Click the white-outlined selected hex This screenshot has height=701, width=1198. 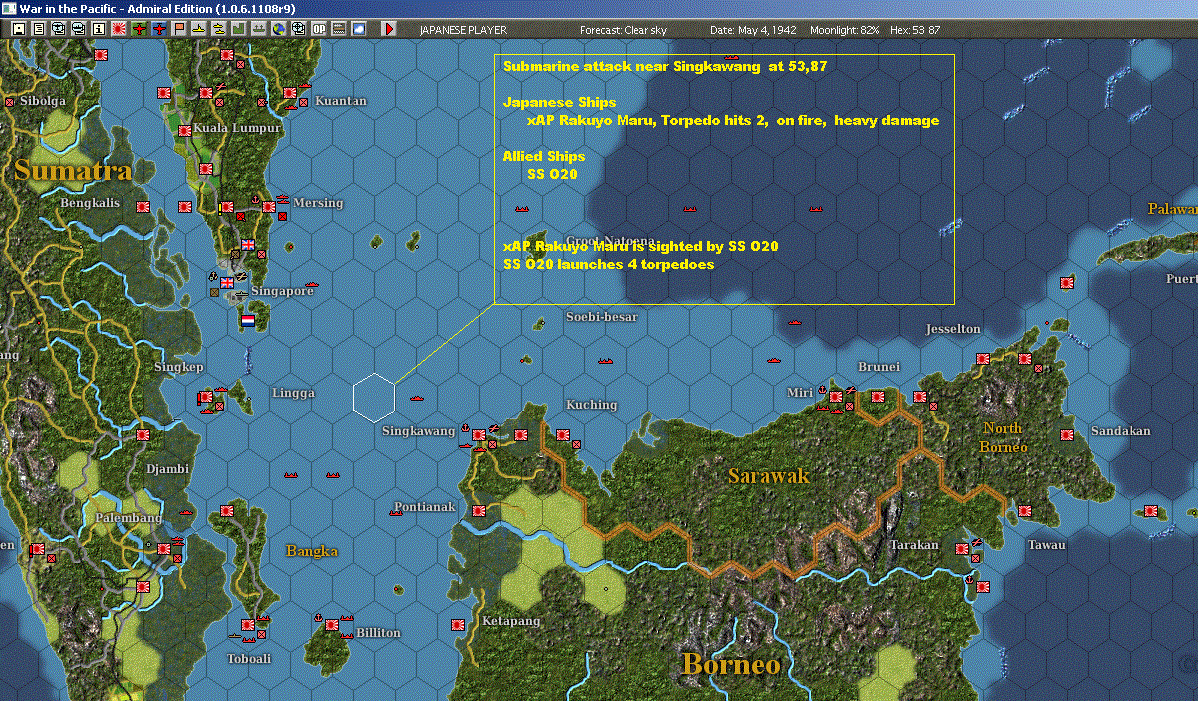[x=374, y=397]
